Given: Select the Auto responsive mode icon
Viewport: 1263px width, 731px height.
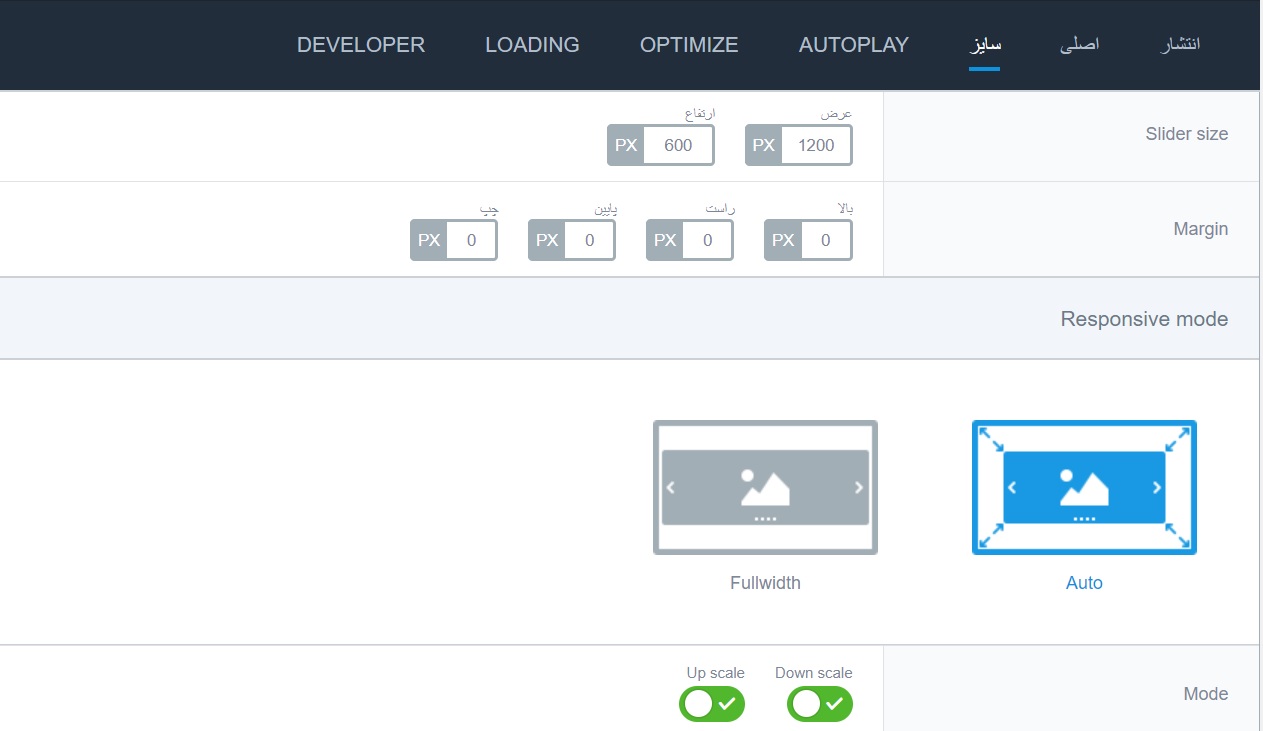Looking at the screenshot, I should pyautogui.click(x=1084, y=487).
